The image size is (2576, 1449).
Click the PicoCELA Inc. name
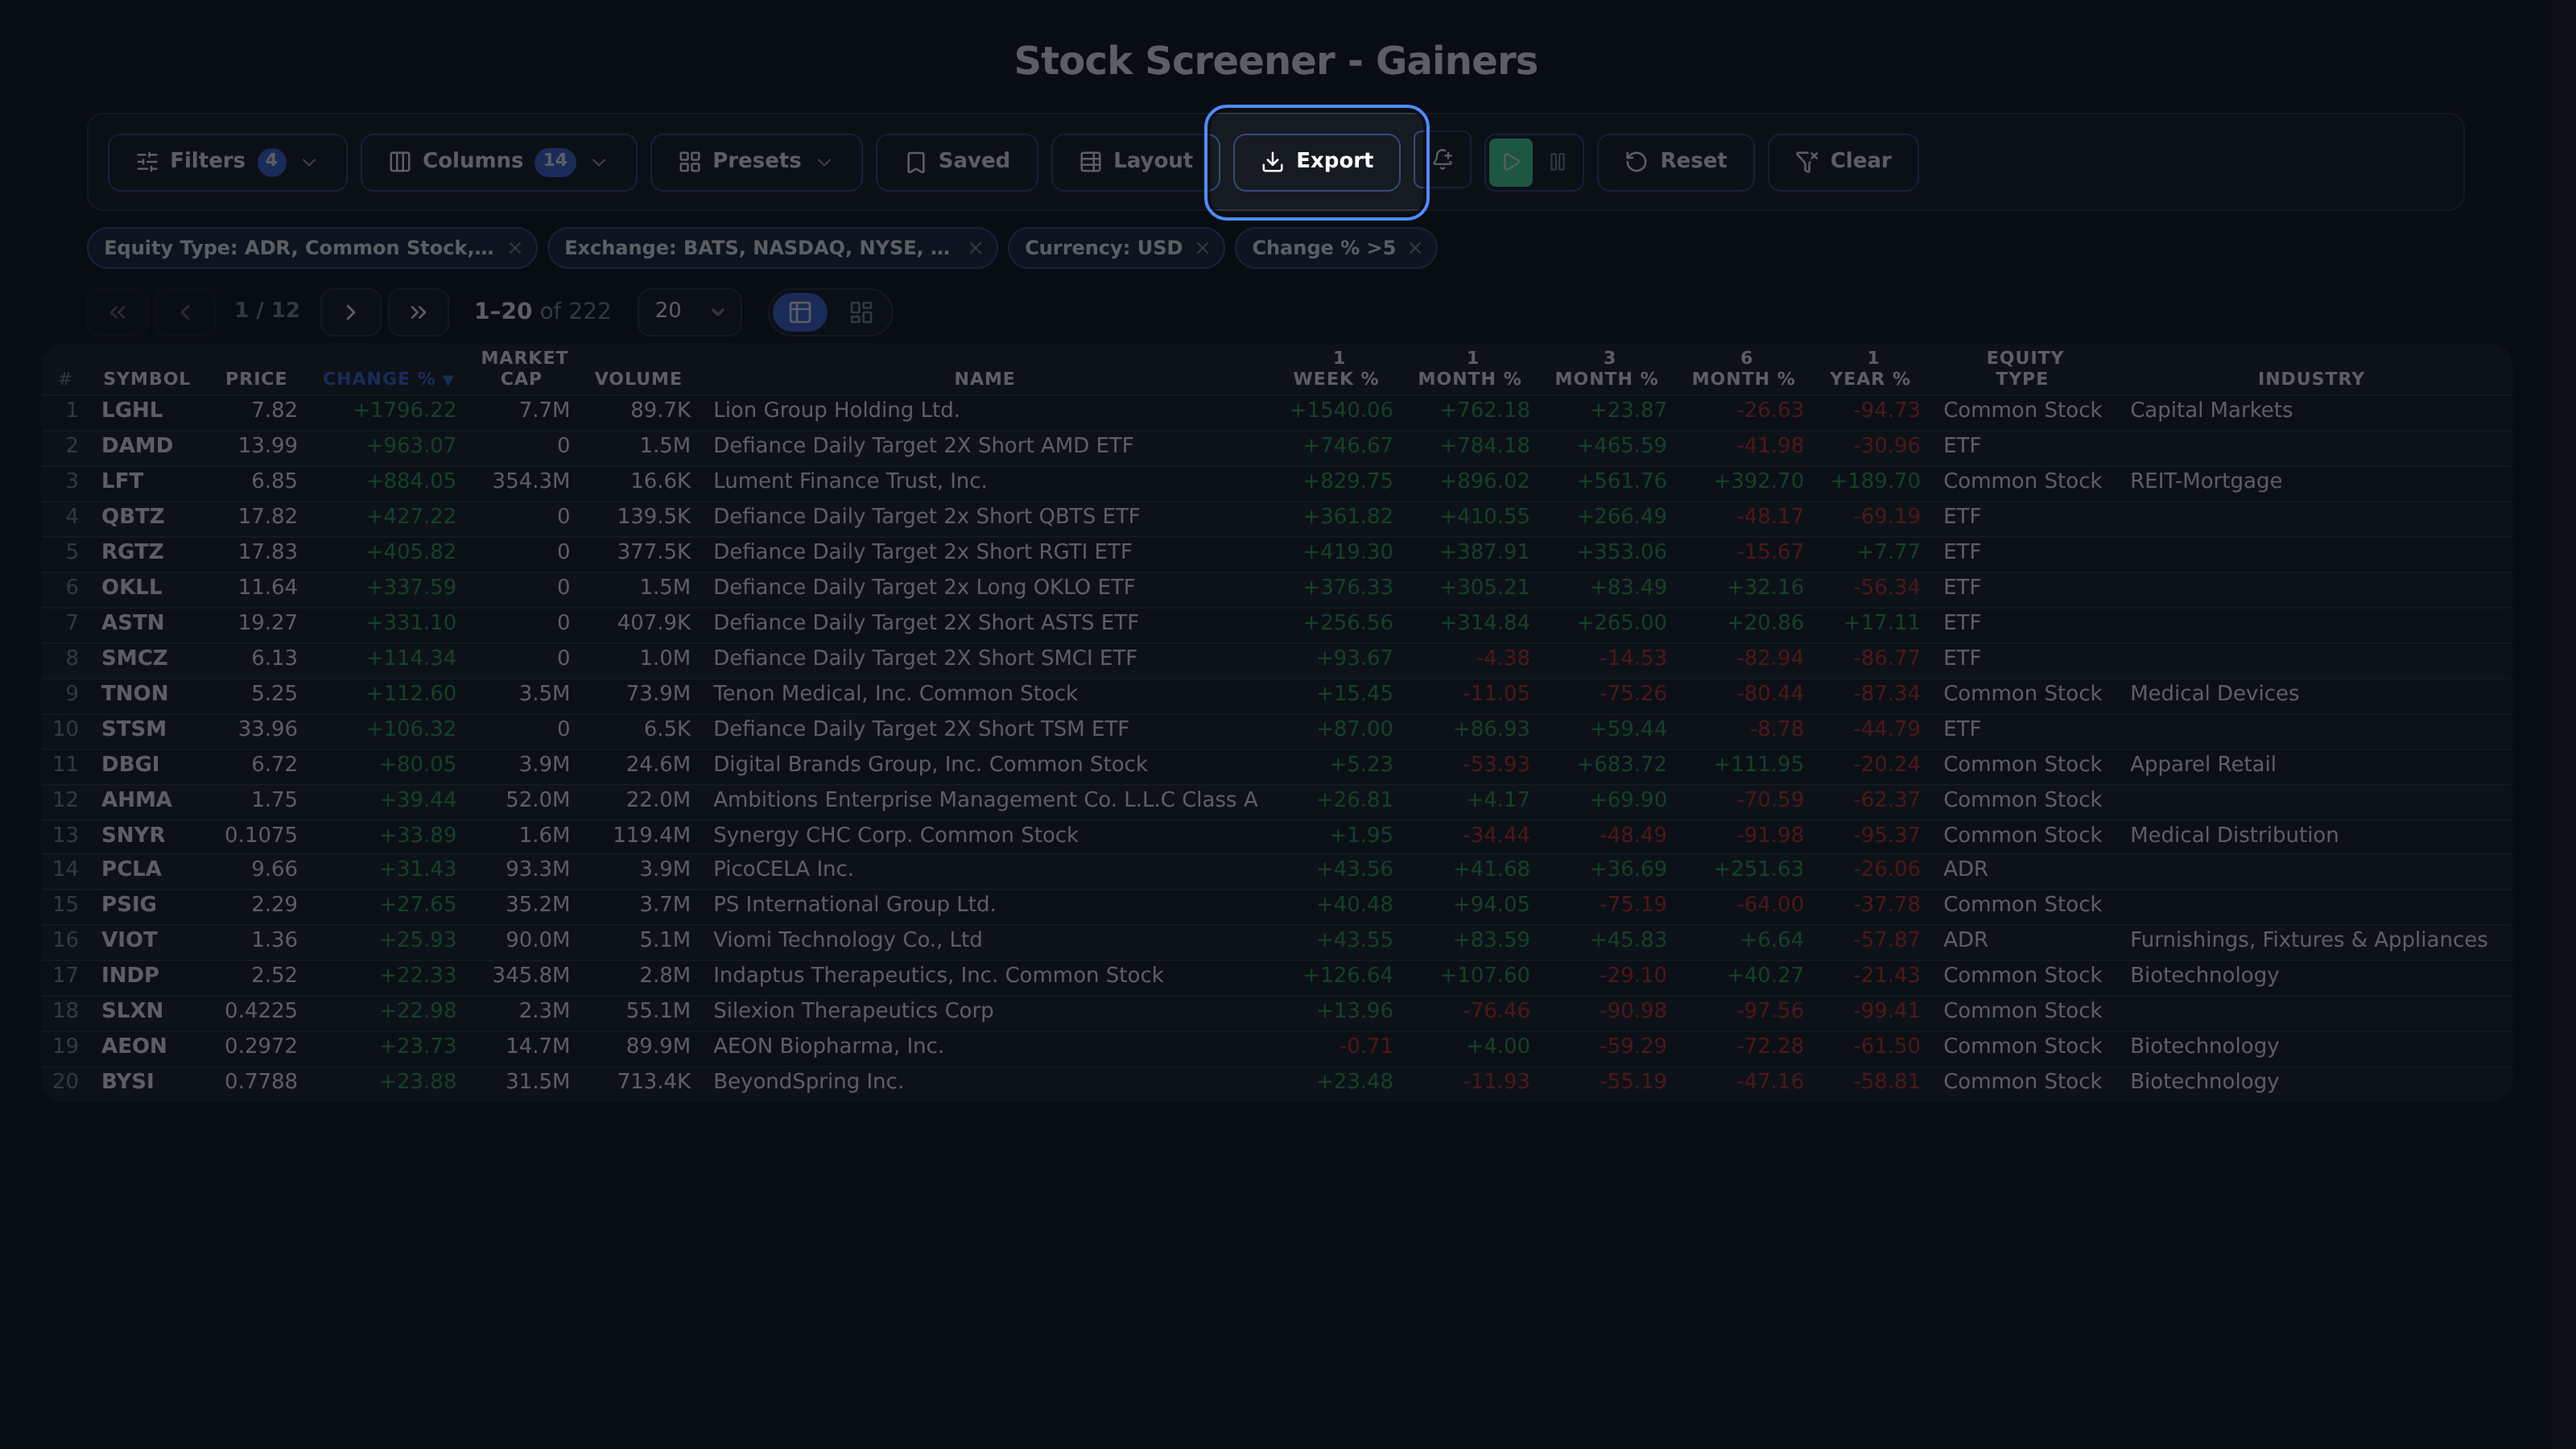(x=783, y=869)
